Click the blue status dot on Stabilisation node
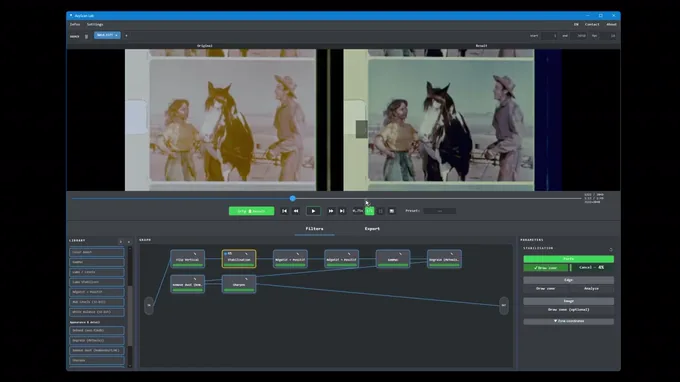 click(226, 254)
